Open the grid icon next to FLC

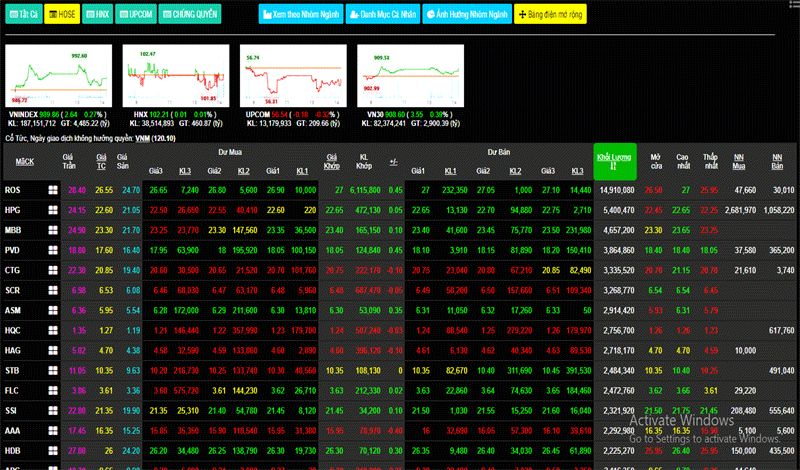[x=53, y=390]
